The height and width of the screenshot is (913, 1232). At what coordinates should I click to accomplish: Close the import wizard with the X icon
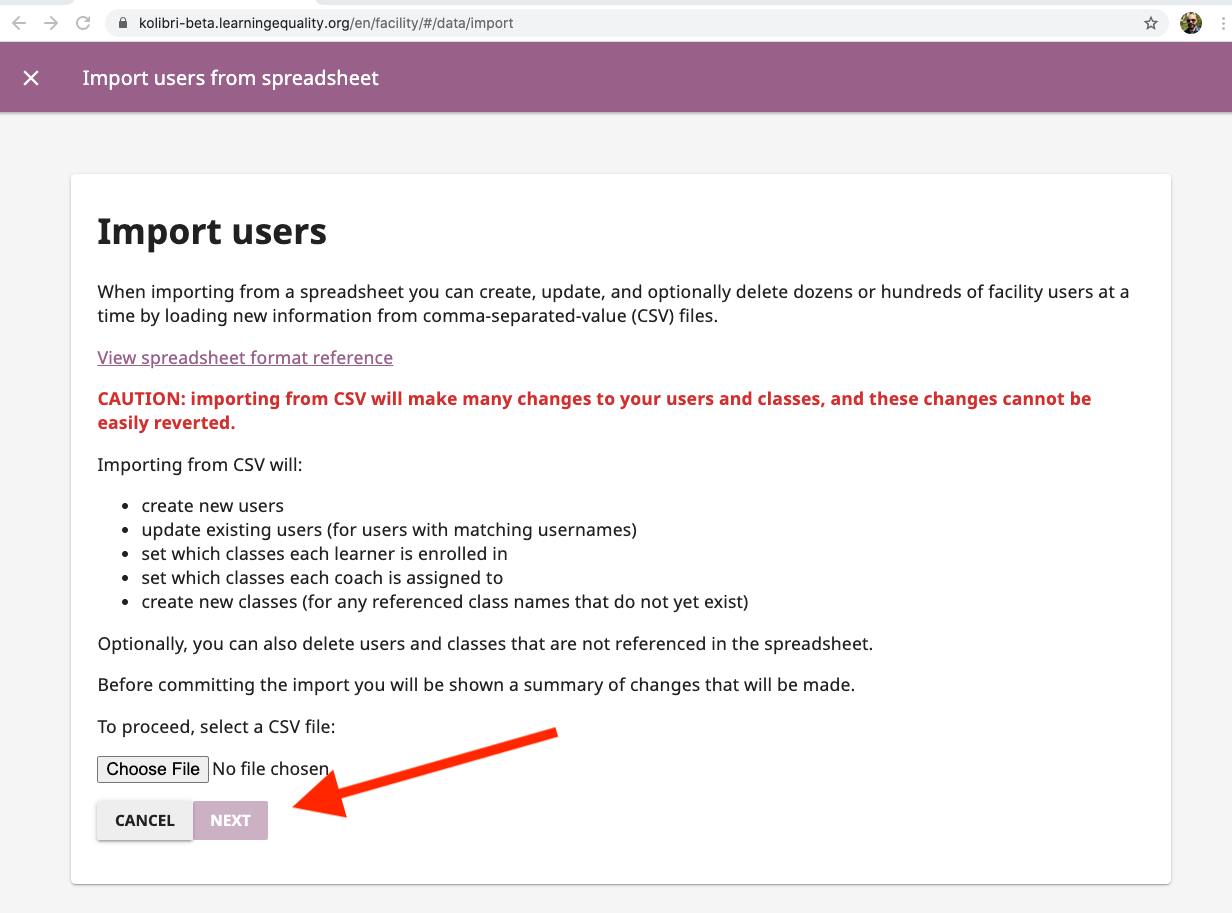pos(30,76)
